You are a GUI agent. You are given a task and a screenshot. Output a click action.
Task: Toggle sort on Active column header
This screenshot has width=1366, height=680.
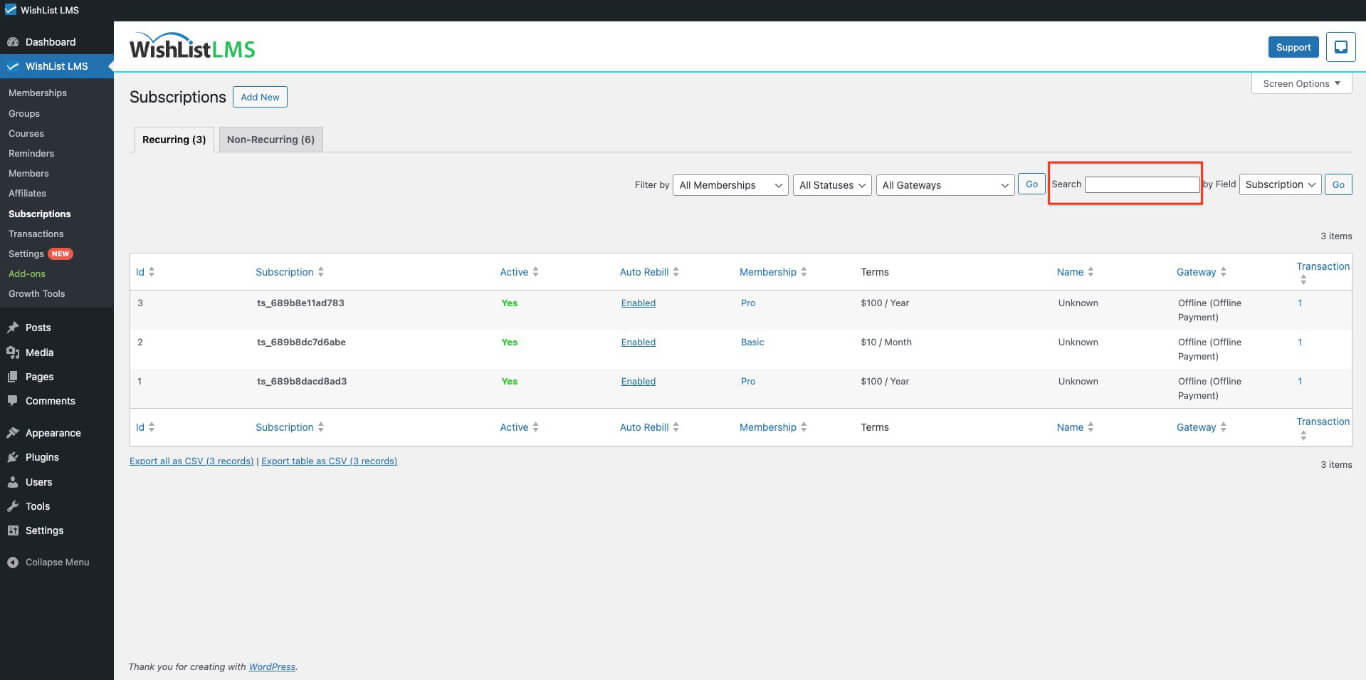536,272
